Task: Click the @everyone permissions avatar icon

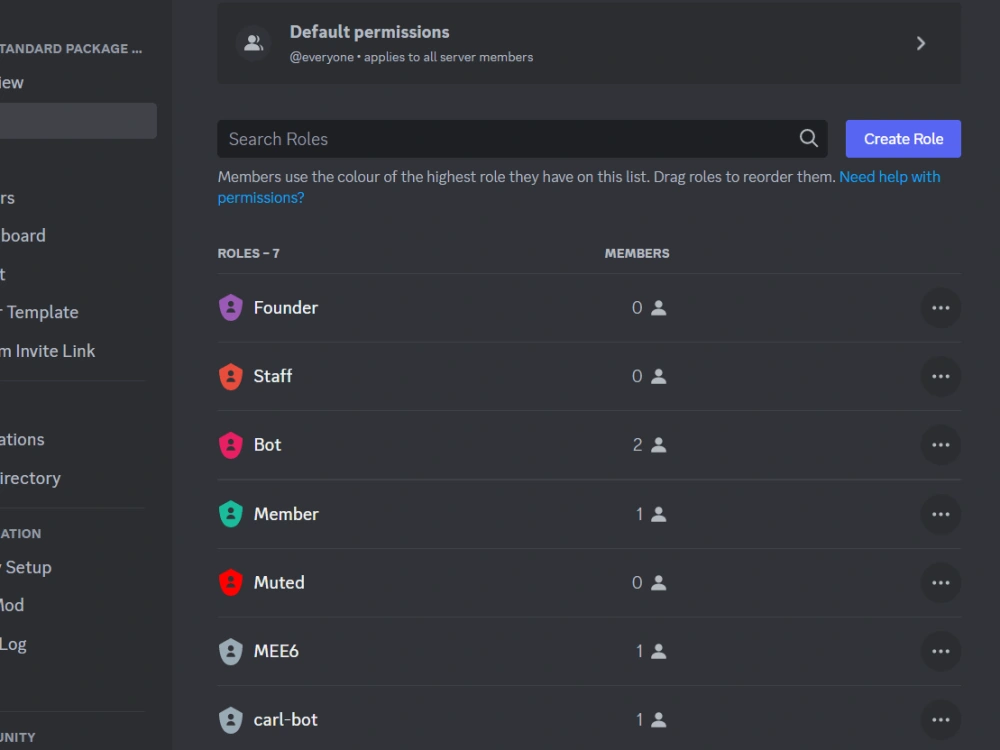Action: (x=253, y=42)
